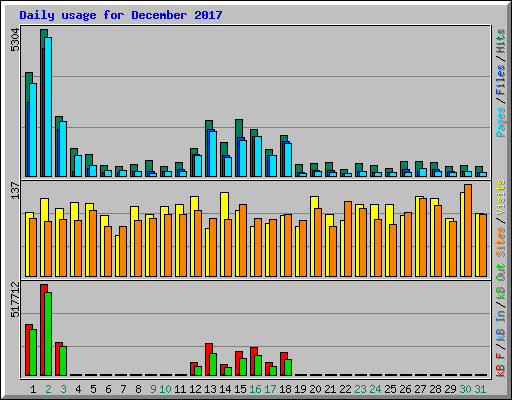Click the red kB F bar for day 16
The image size is (512, 400).
coord(252,362)
